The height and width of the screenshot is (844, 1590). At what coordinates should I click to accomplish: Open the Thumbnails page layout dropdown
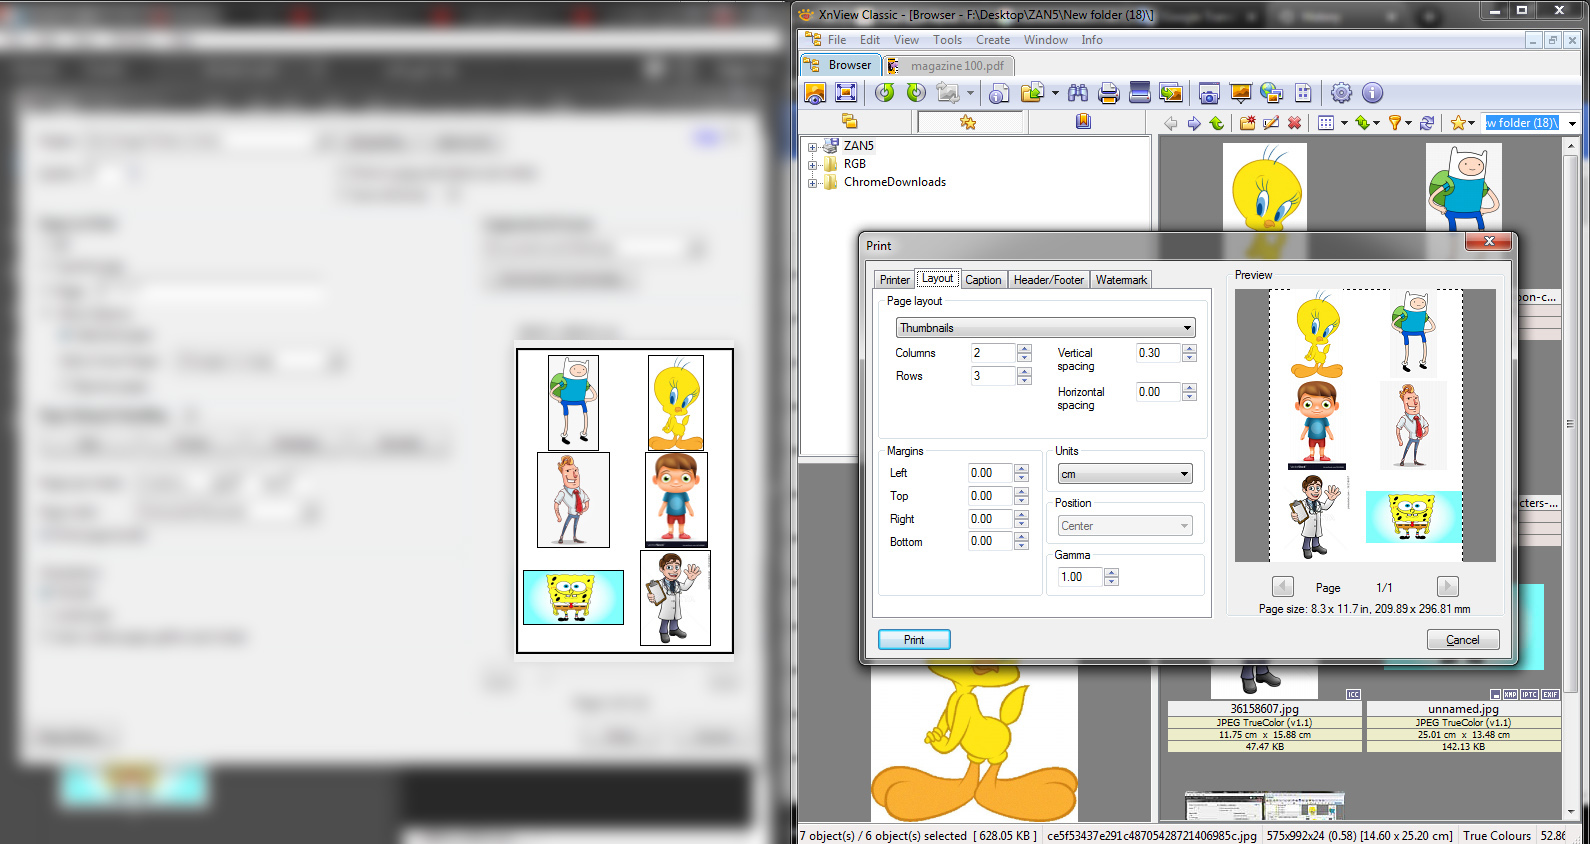pyautogui.click(x=1045, y=328)
